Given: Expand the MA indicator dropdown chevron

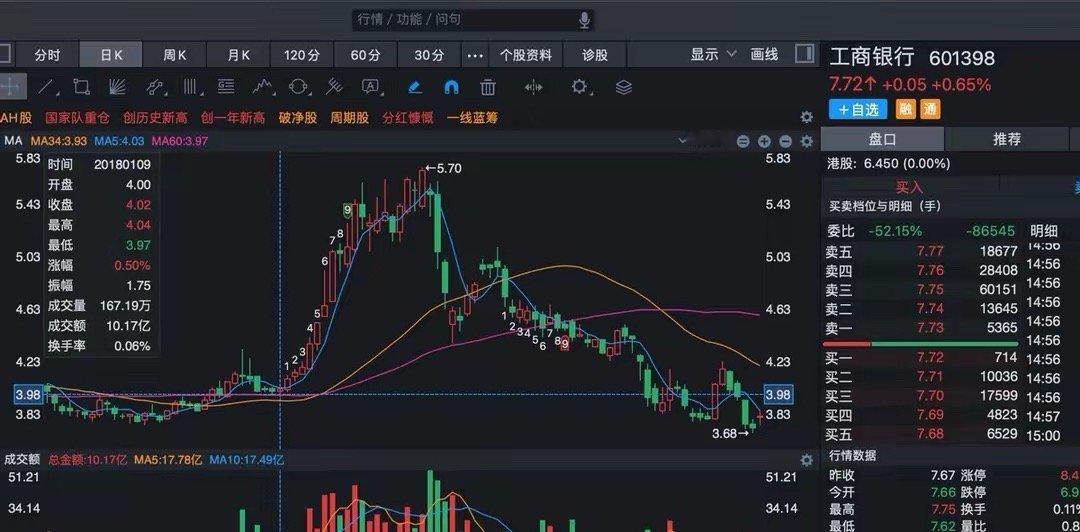Looking at the screenshot, I should tap(683, 141).
